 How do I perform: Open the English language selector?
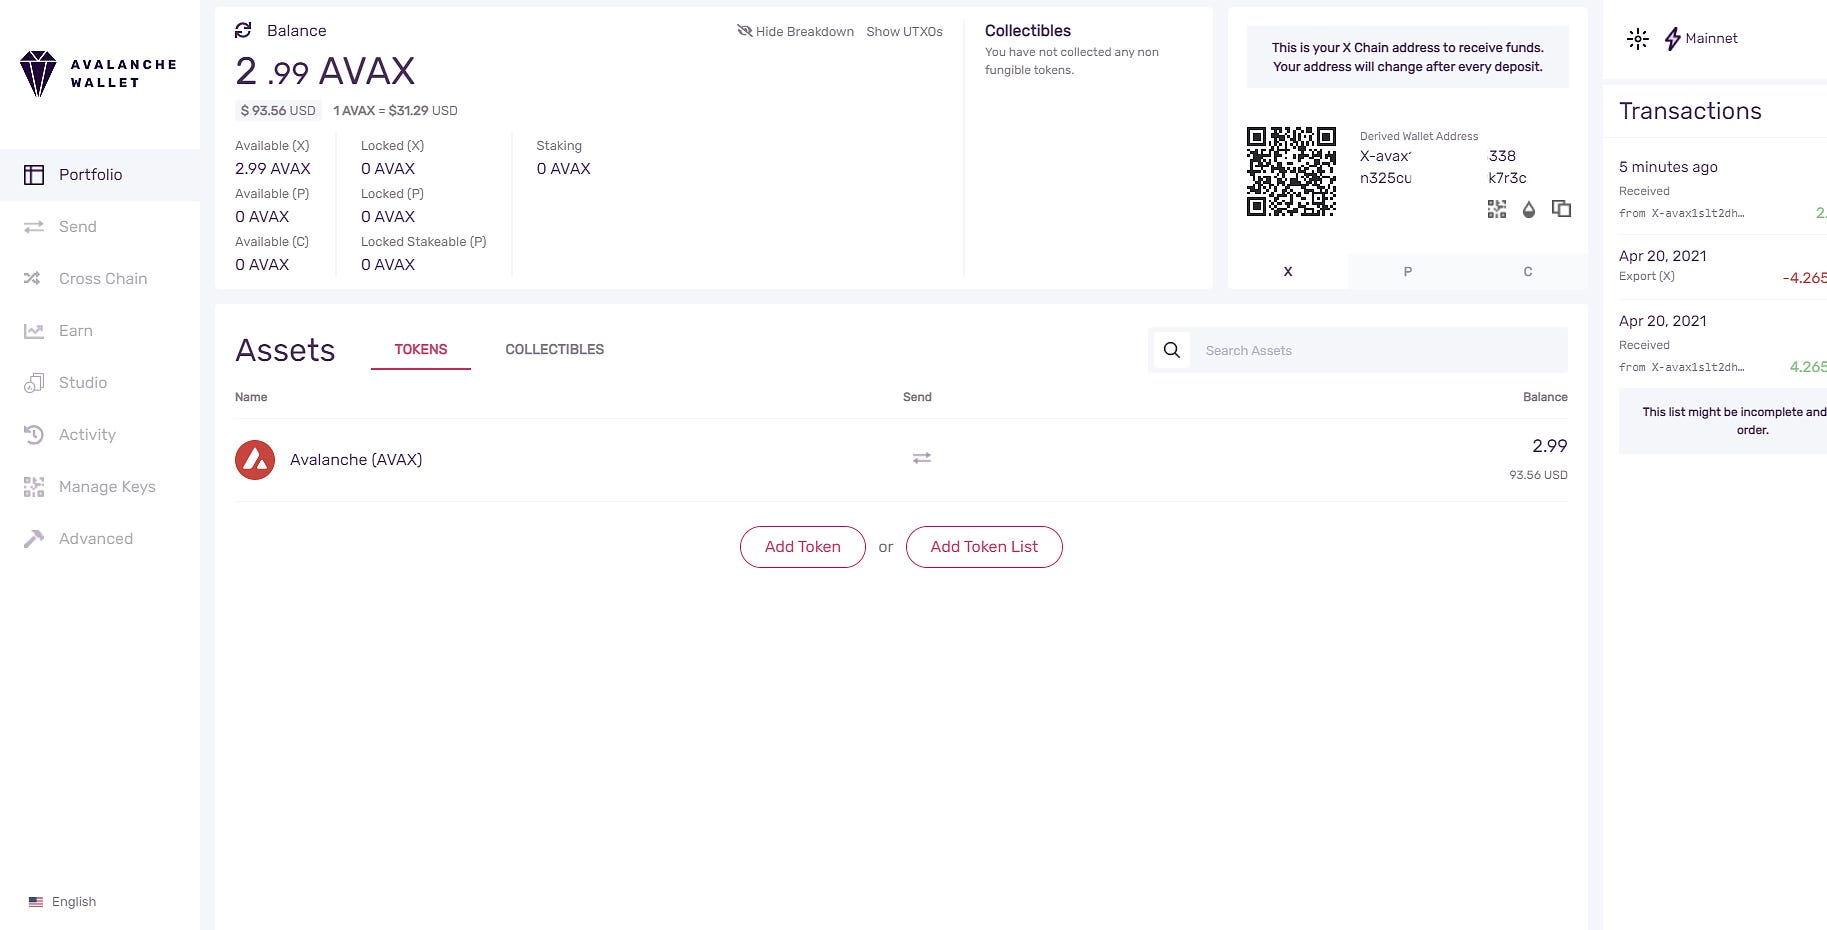(63, 902)
